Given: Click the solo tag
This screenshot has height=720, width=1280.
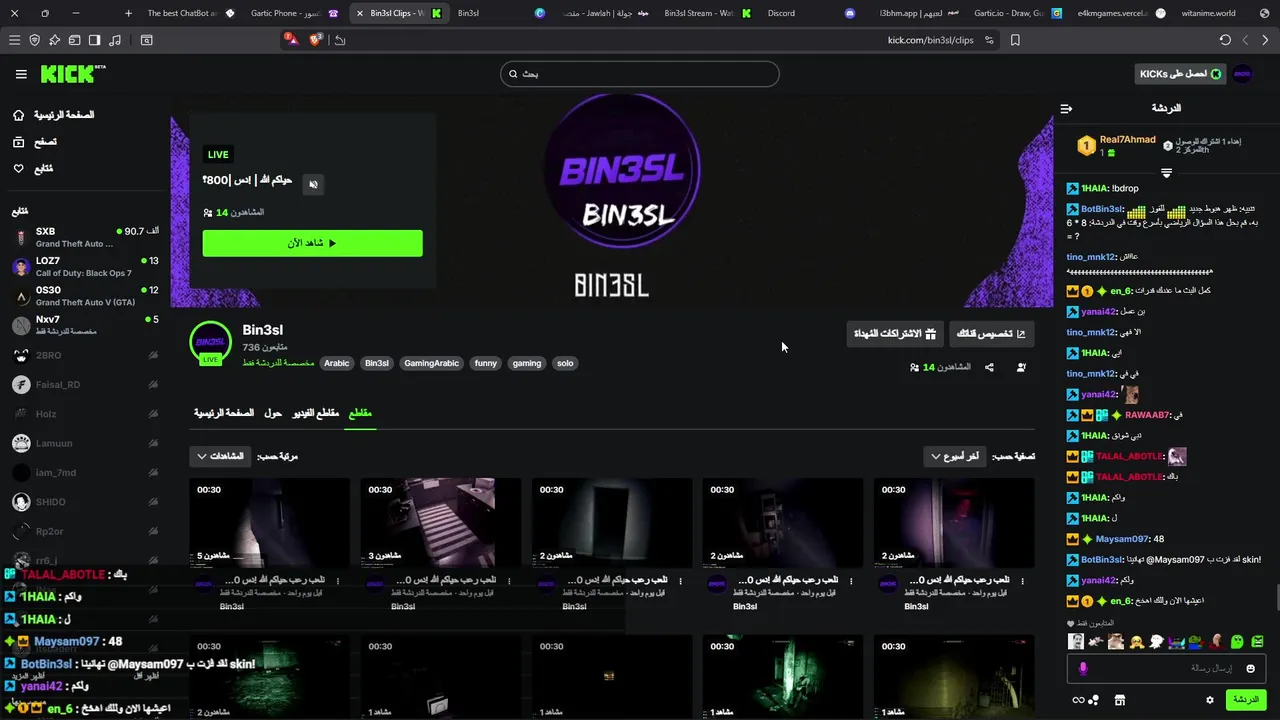Looking at the screenshot, I should coord(565,363).
